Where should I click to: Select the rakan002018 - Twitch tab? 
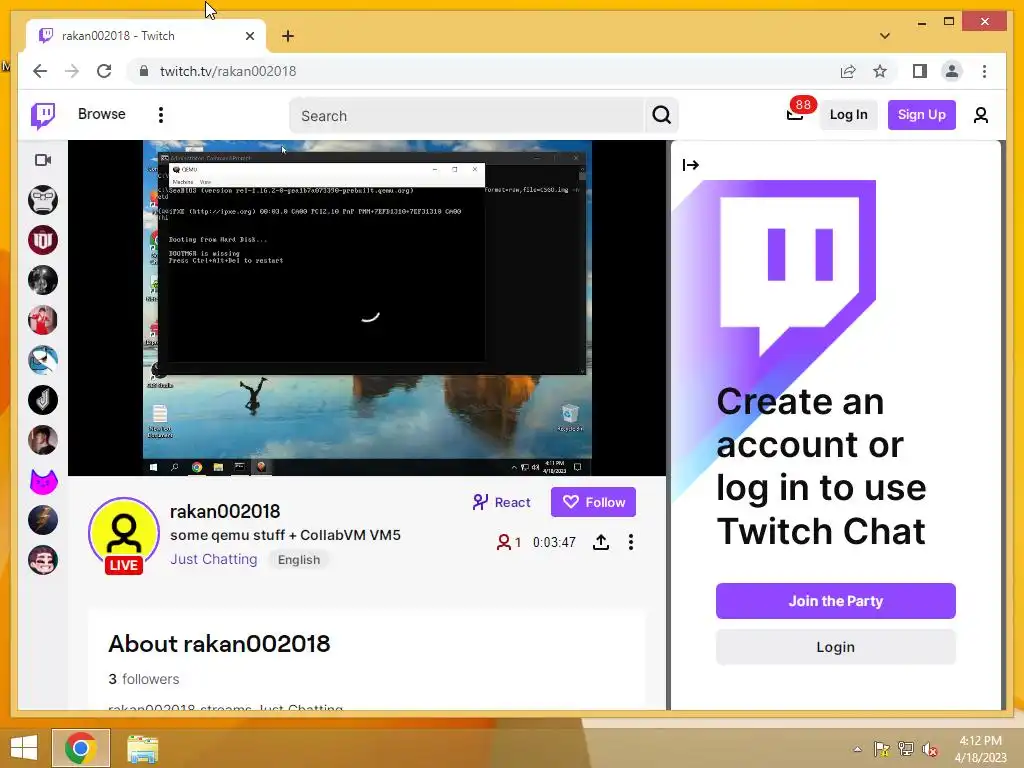pyautogui.click(x=146, y=36)
